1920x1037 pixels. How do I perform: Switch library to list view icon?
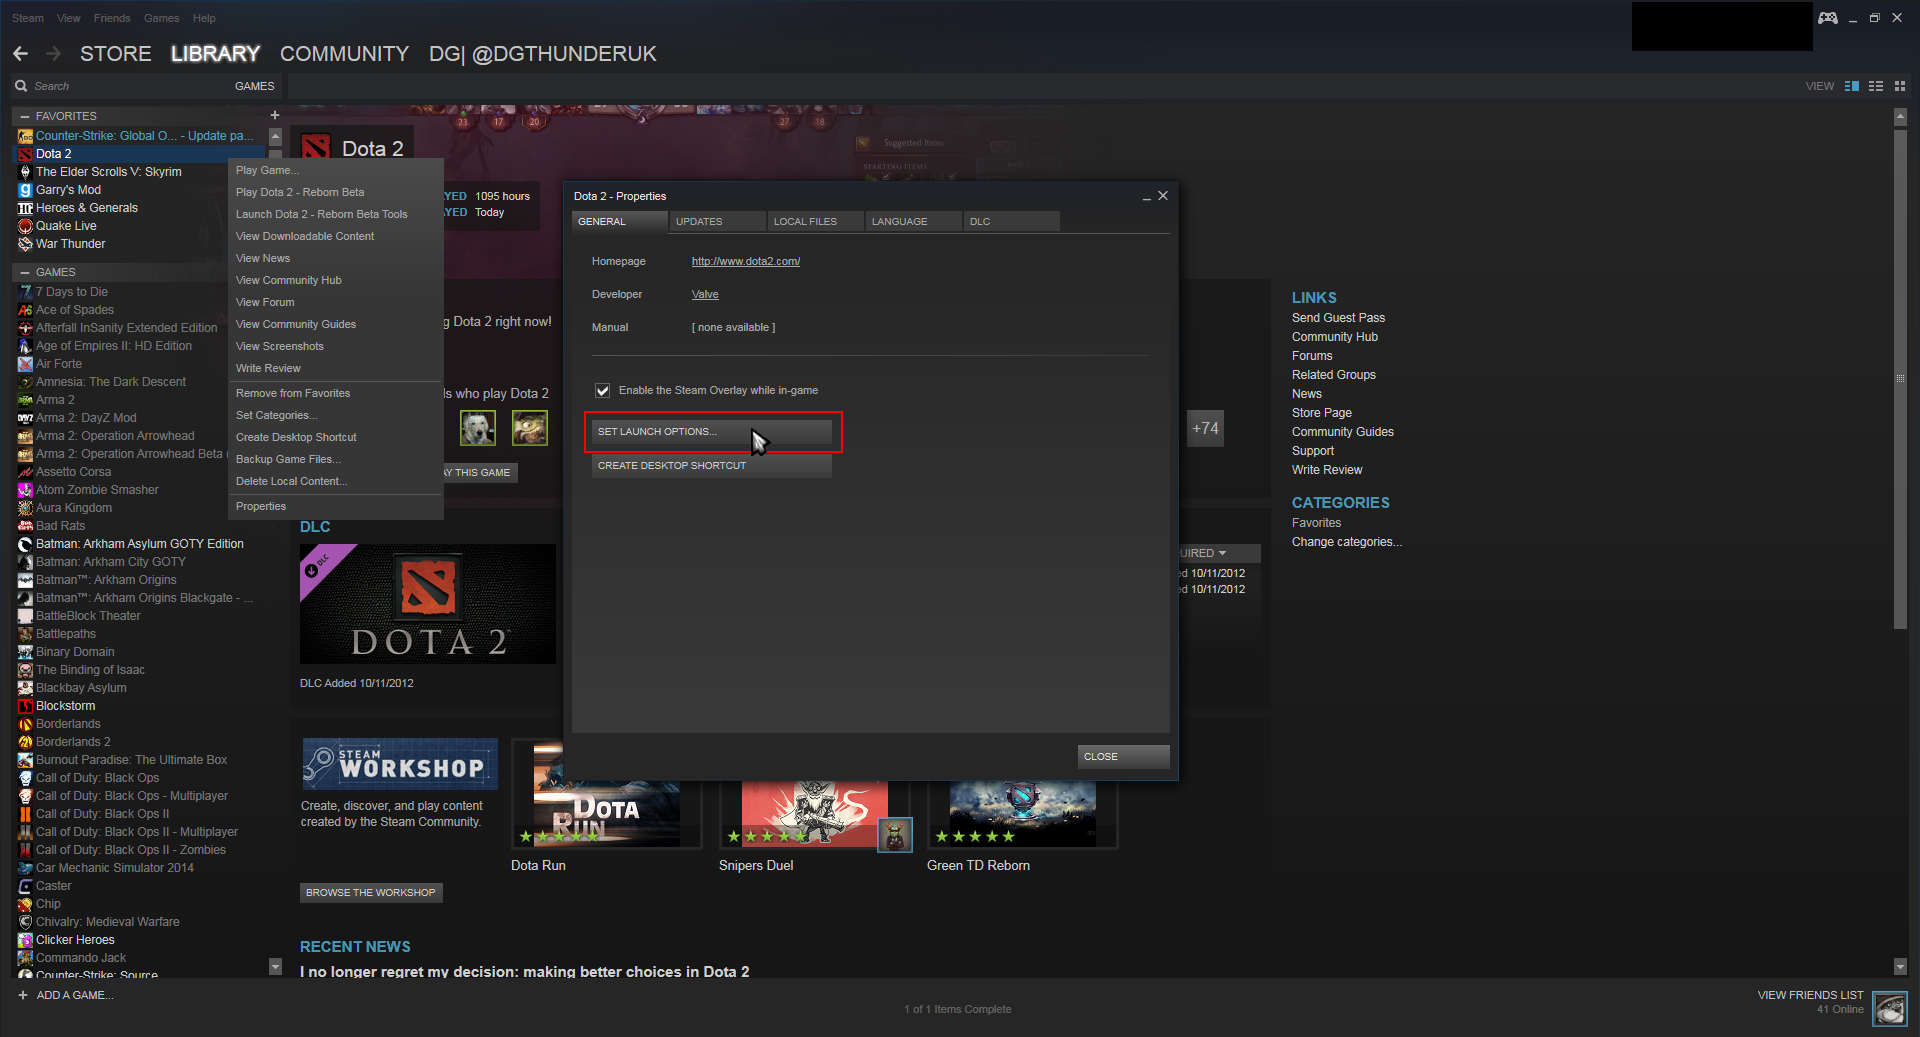click(1876, 86)
